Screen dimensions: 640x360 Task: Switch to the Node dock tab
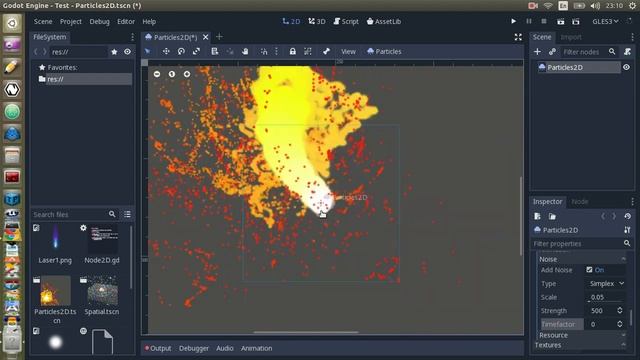tap(580, 202)
